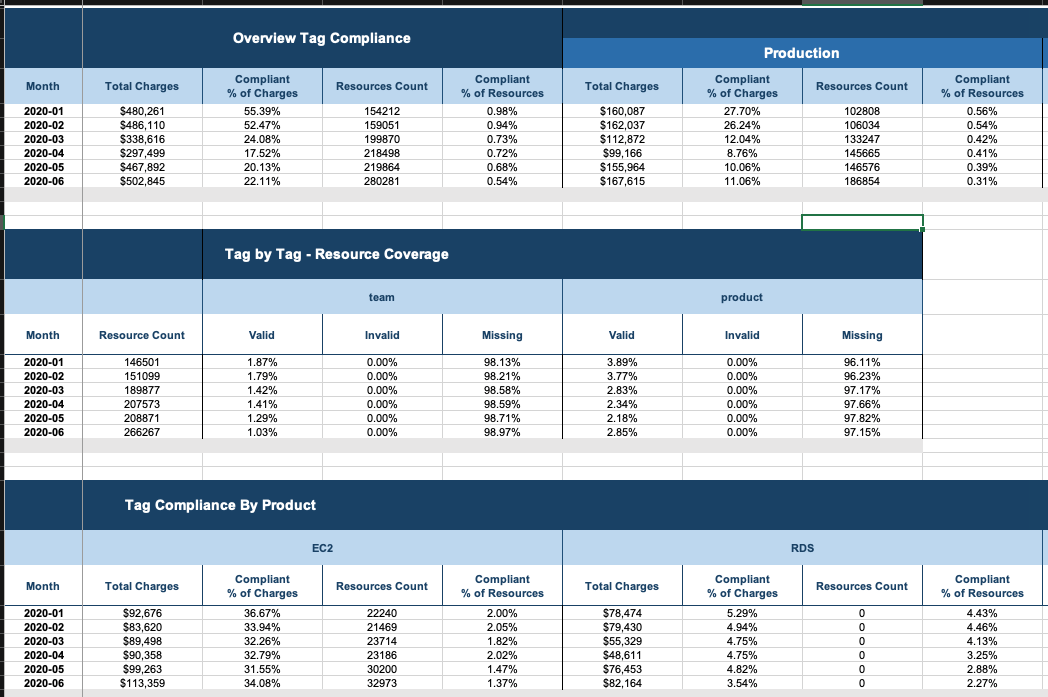
Task: Select the 2020-06 month cell under Overview
Action: pos(43,182)
